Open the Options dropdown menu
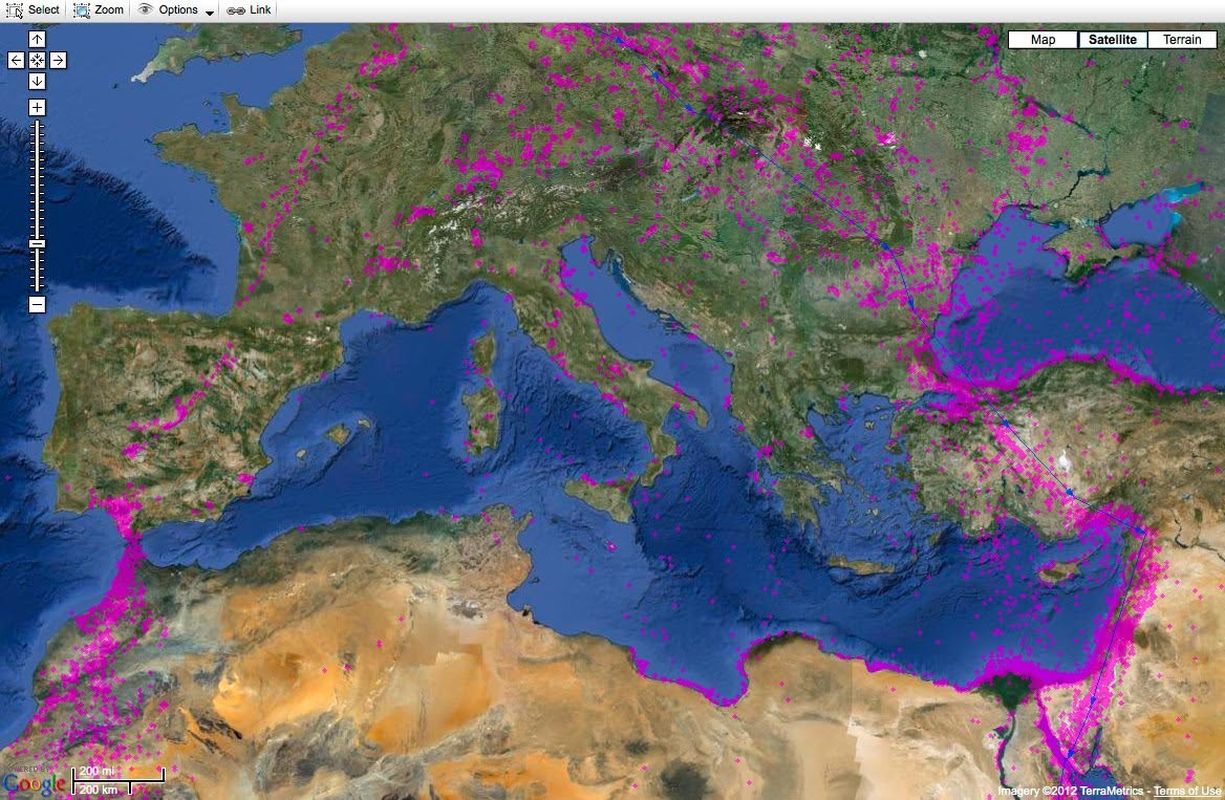Image resolution: width=1225 pixels, height=800 pixels. coord(175,10)
